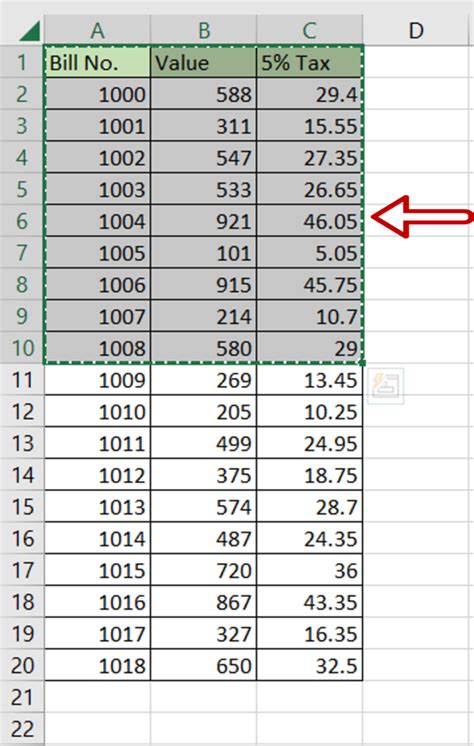Viewport: 474px width, 746px height.
Task: Select cell containing bill number 1013
Action: coord(97,507)
